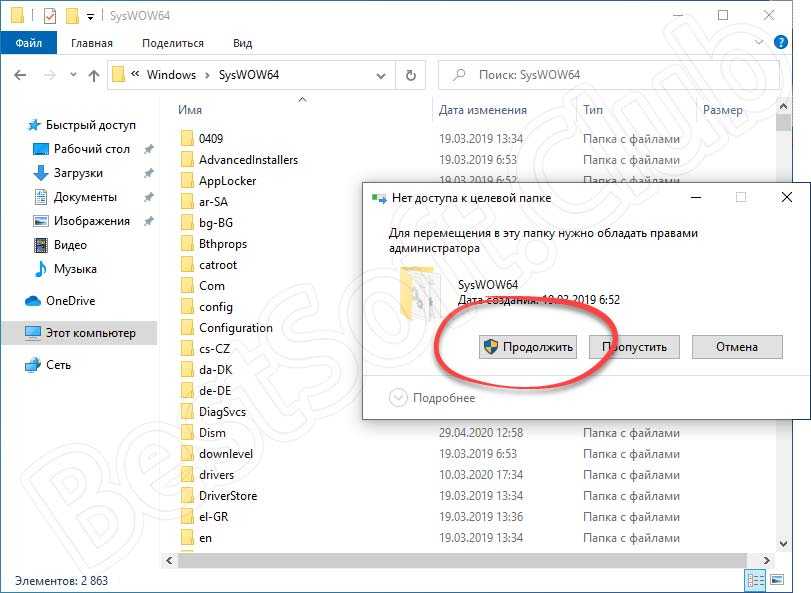Select Музыка in the navigation pane
The image size is (811, 593).
coord(65,269)
